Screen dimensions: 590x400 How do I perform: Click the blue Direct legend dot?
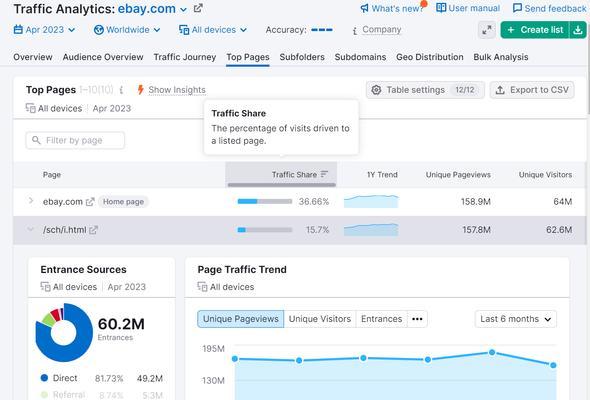(44, 378)
